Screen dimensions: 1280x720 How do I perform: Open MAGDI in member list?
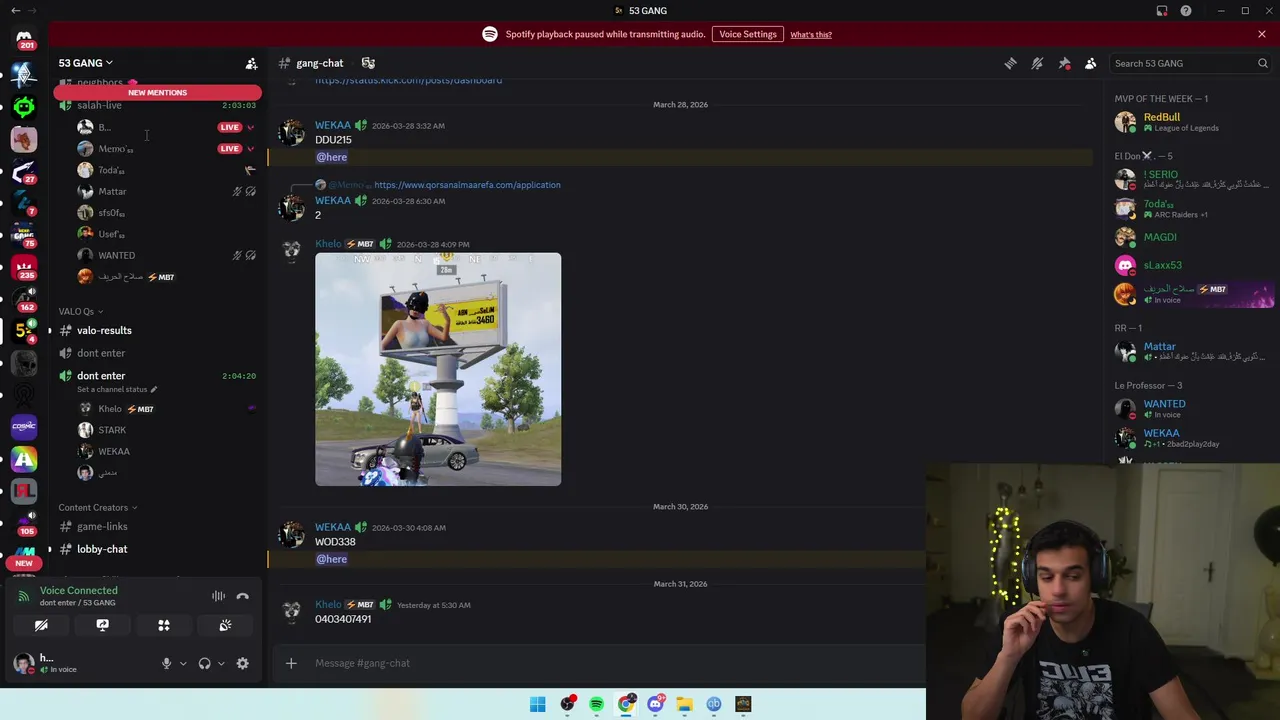pyautogui.click(x=1190, y=237)
